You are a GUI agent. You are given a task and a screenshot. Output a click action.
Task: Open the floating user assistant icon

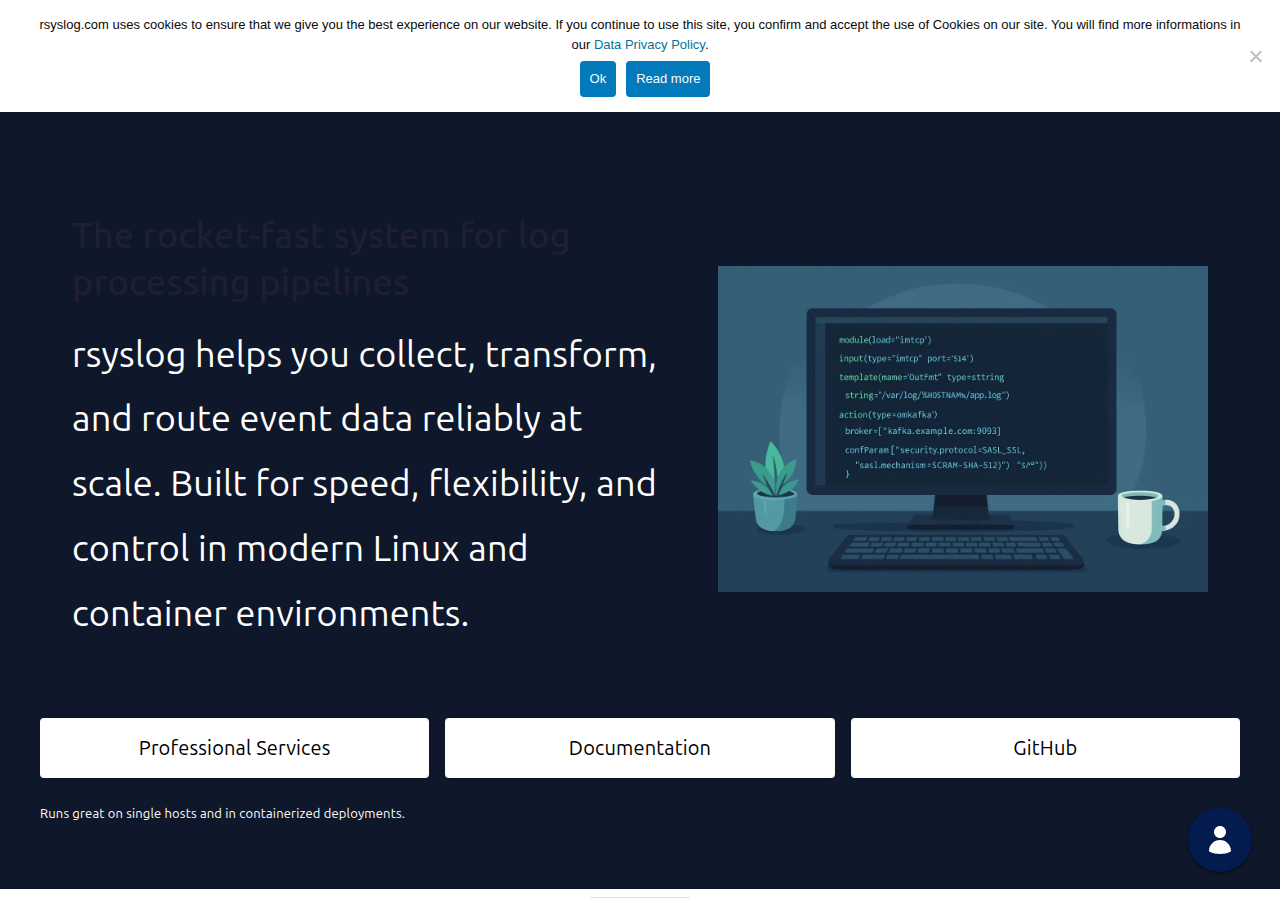click(1220, 840)
